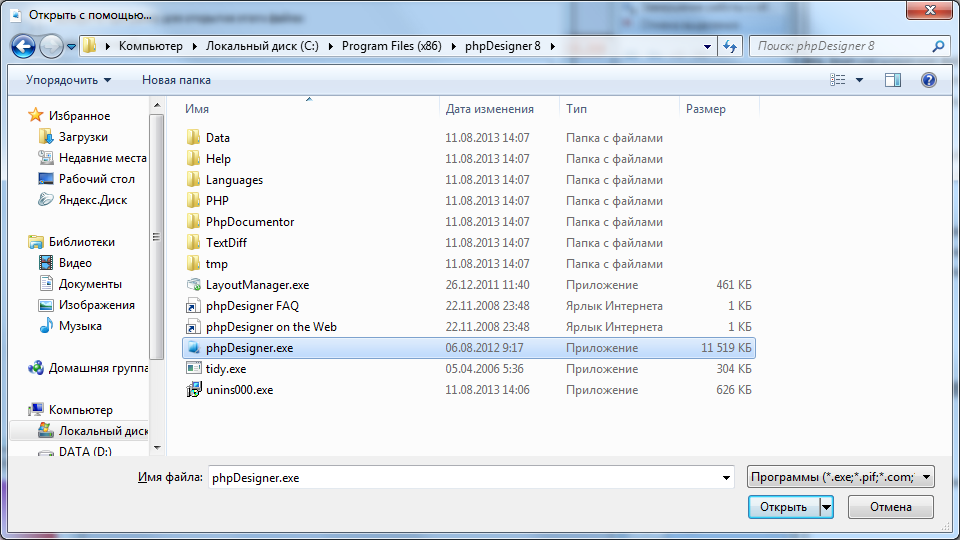
Task: Click the unins000.exe uninstaller icon
Action: 193,389
